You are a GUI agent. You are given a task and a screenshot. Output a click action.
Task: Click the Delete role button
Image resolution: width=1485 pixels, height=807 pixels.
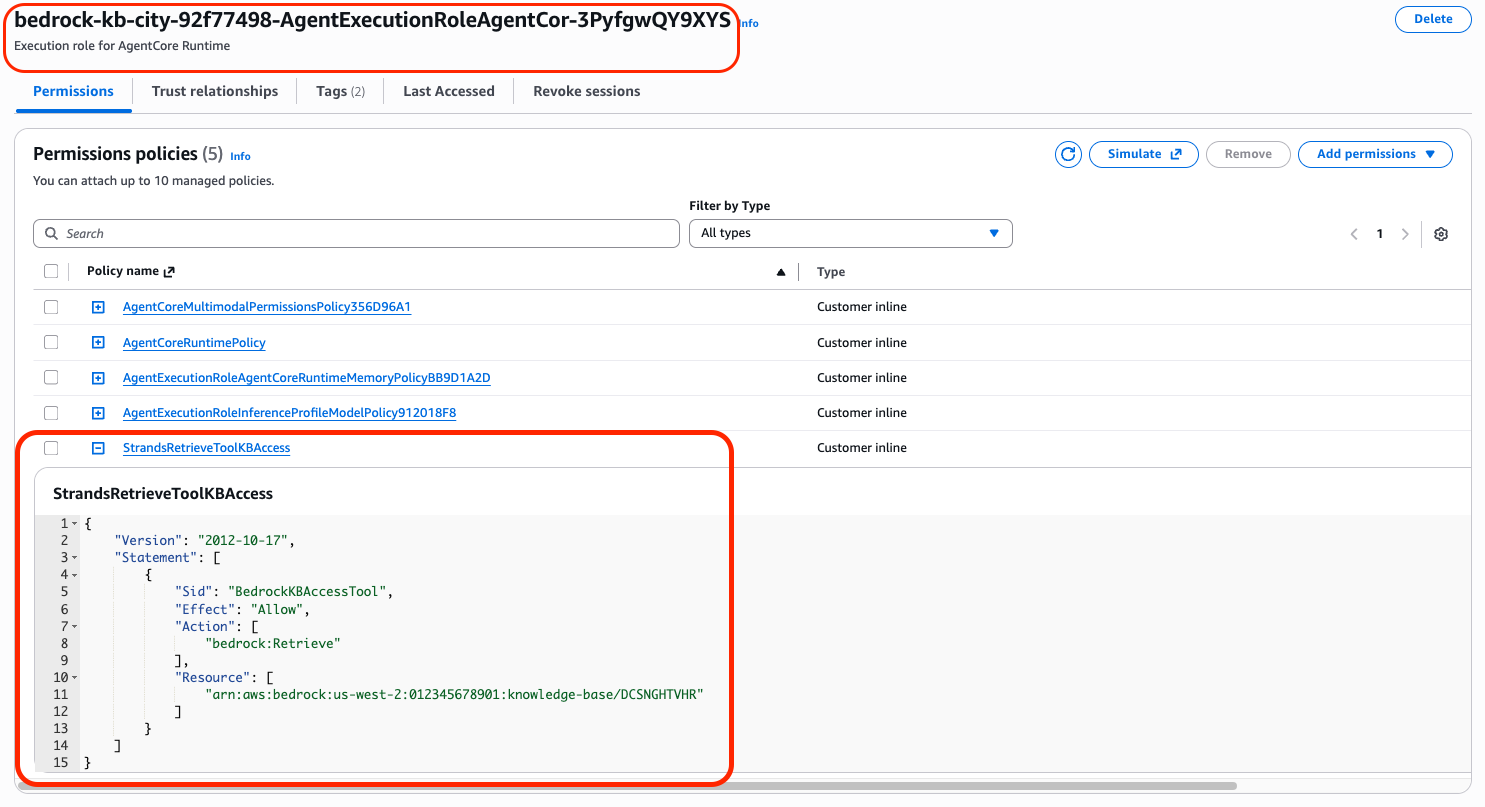click(1433, 19)
